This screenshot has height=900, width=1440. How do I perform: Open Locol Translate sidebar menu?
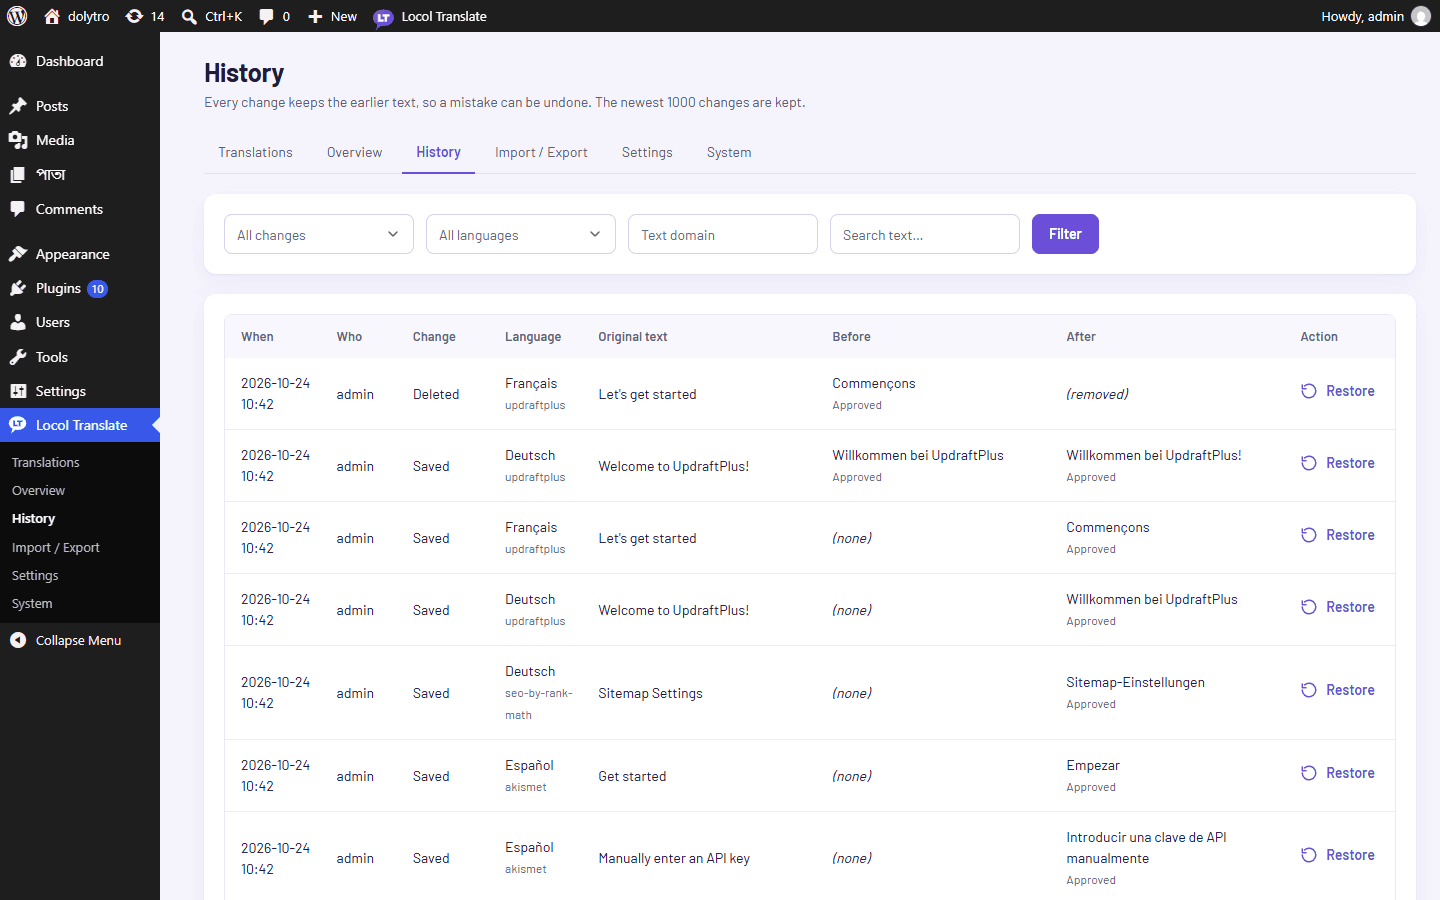click(x=80, y=425)
